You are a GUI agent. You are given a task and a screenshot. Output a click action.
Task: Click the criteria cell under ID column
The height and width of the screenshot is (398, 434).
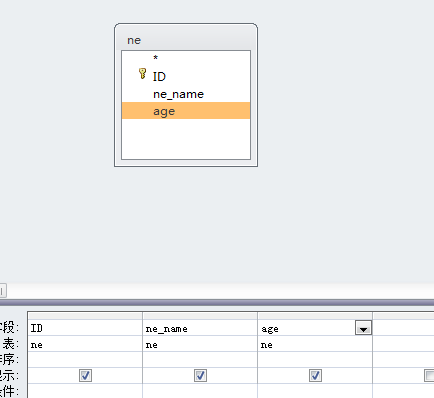pos(85,391)
